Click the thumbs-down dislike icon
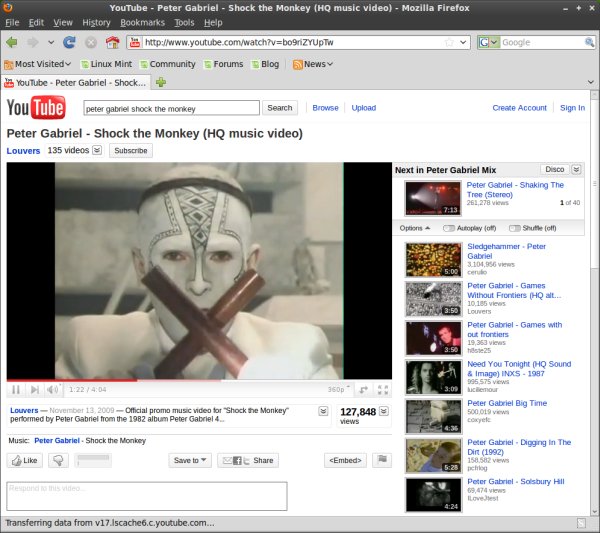The width and height of the screenshot is (600, 533). pos(58,460)
